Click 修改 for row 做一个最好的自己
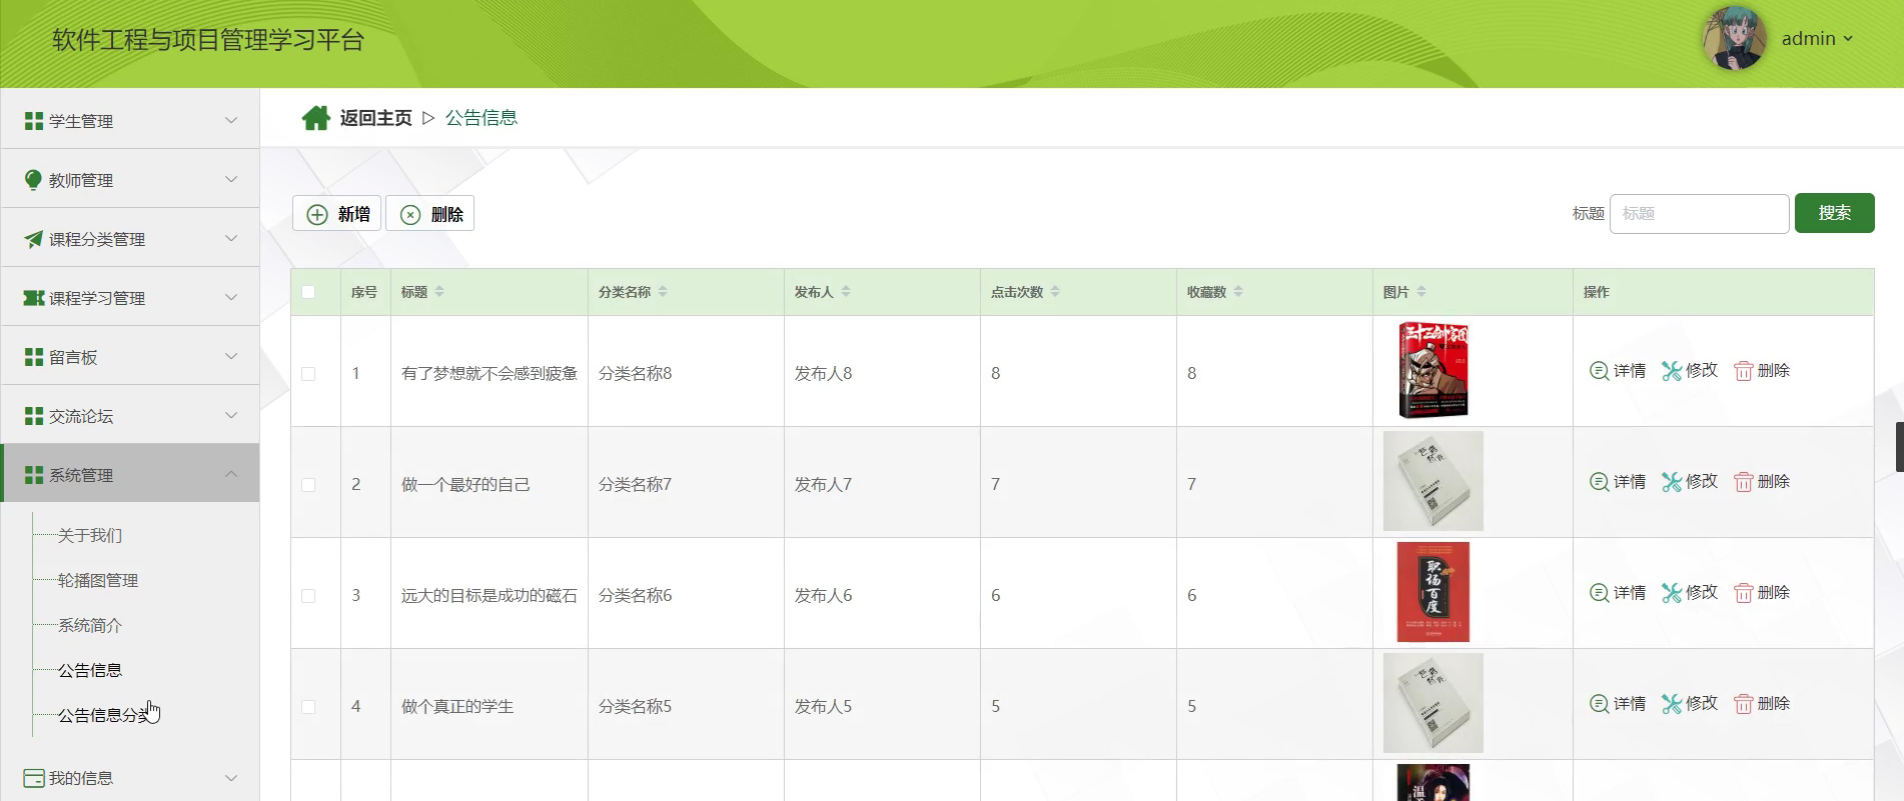The image size is (1904, 801). (1689, 482)
